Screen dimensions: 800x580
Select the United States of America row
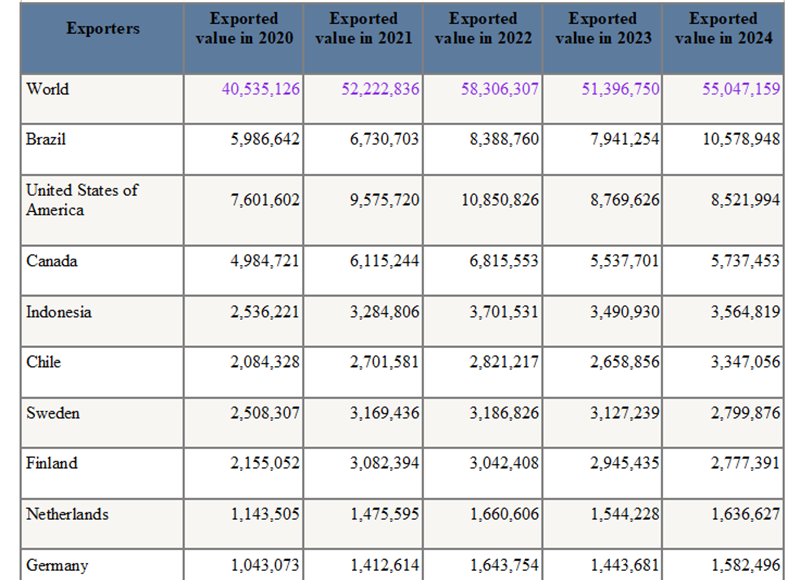[x=82, y=200]
